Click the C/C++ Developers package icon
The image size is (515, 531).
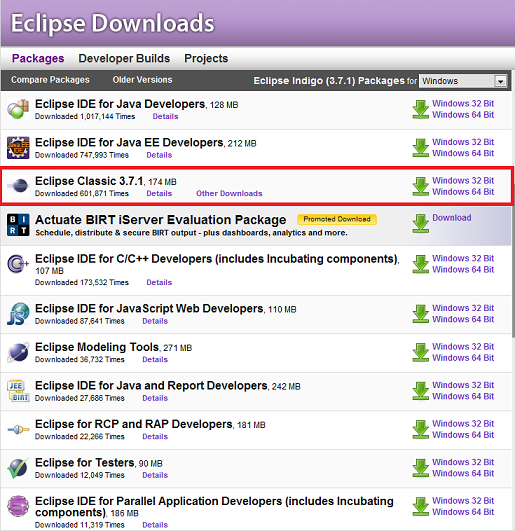tap(18, 264)
